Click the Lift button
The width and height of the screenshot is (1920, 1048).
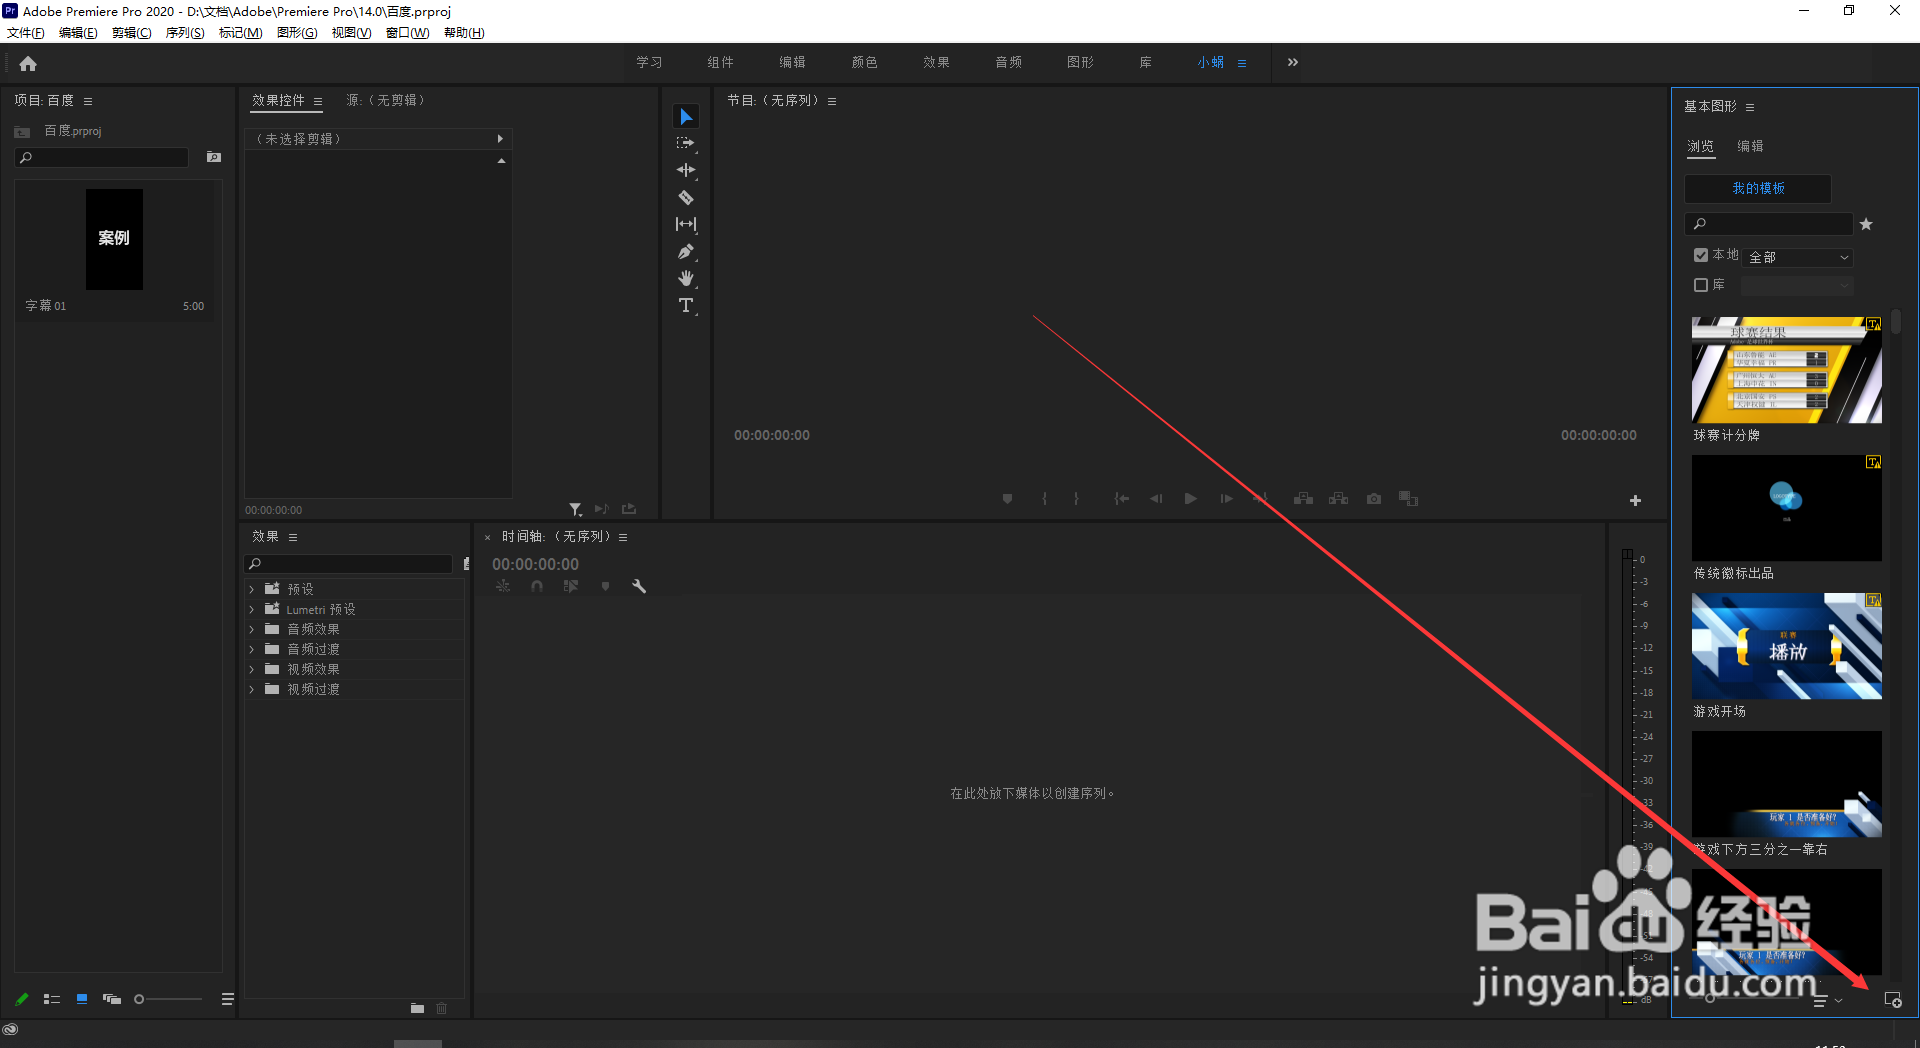point(1303,498)
